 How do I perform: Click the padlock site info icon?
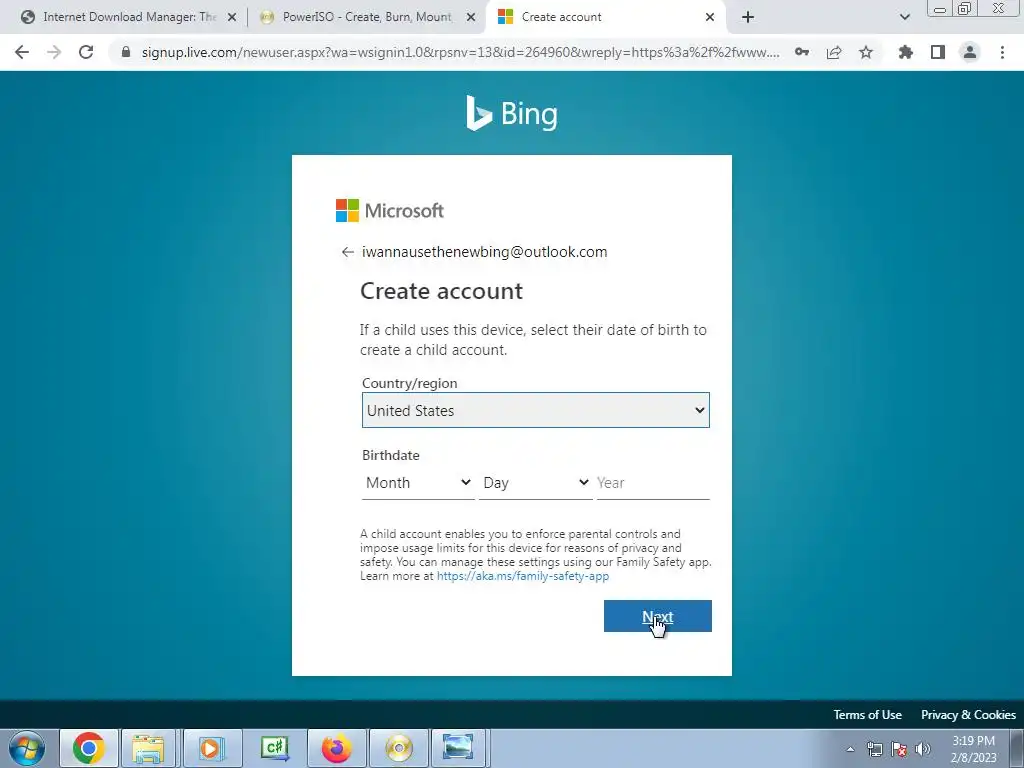[x=126, y=52]
